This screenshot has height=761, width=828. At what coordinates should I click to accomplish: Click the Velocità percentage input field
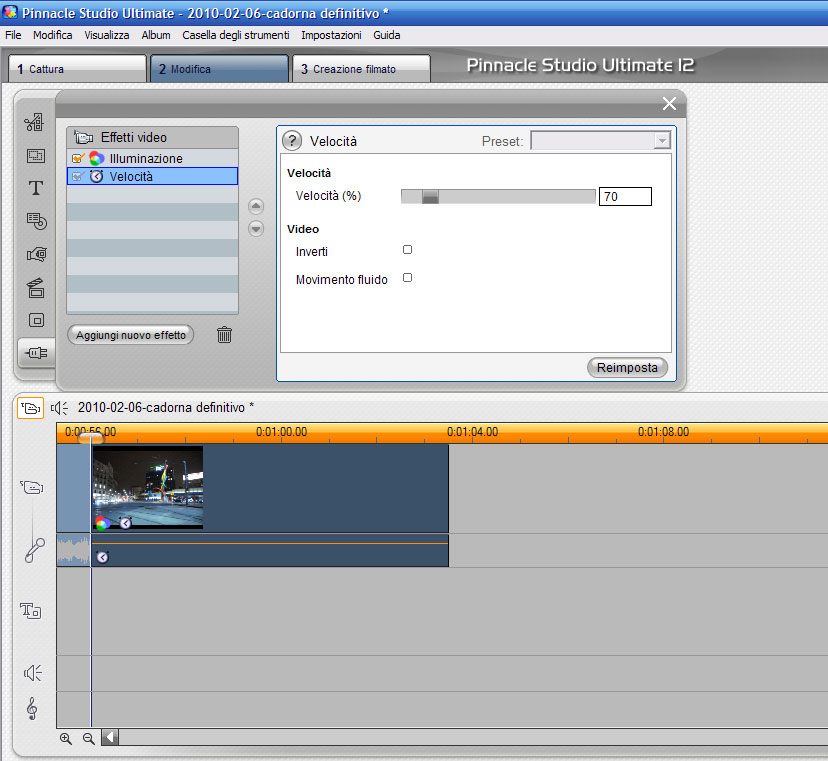pos(625,196)
